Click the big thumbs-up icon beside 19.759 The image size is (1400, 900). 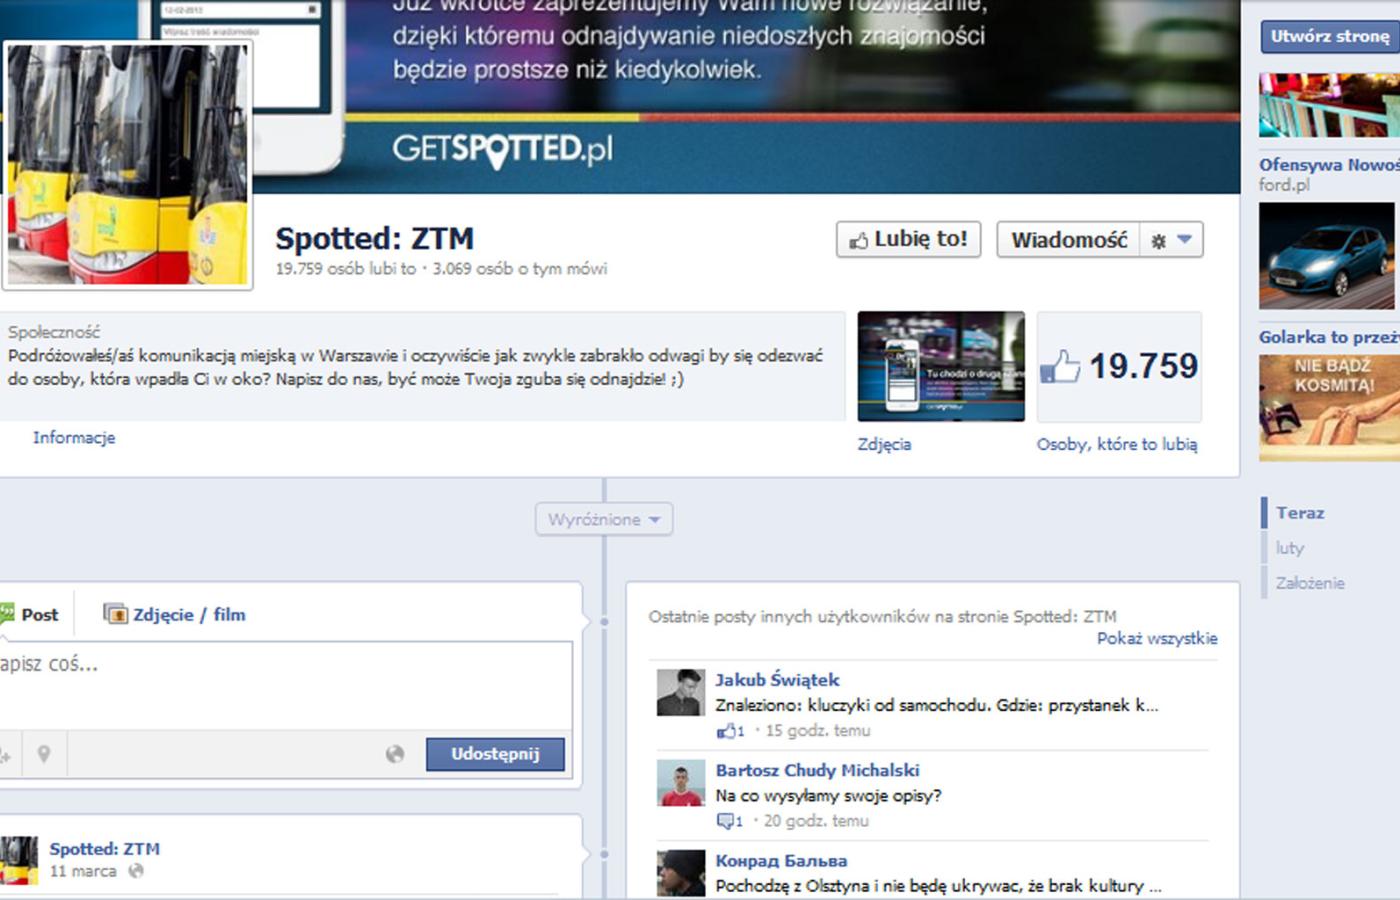click(1060, 367)
